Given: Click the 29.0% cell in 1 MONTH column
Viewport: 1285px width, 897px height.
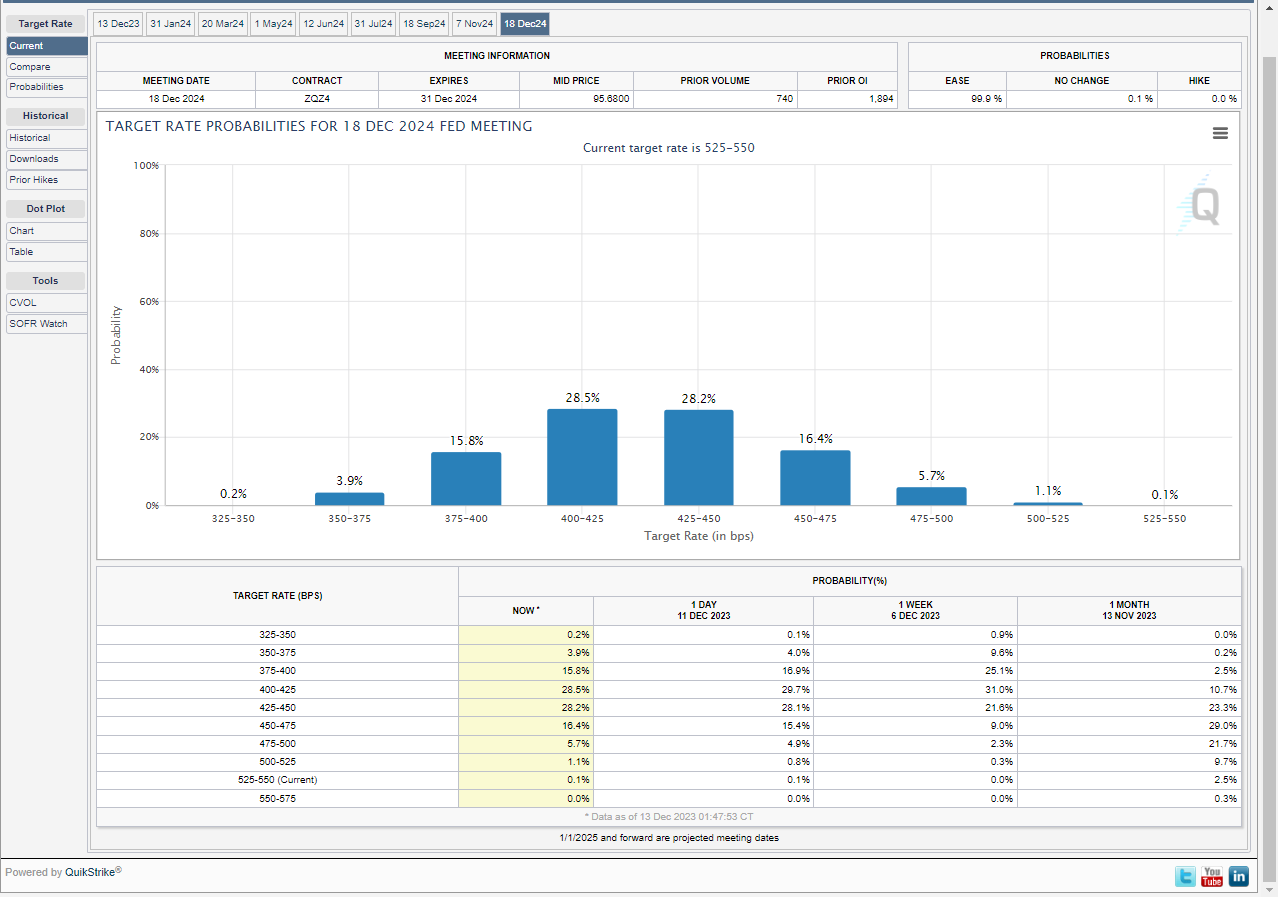Looking at the screenshot, I should (x=1129, y=725).
